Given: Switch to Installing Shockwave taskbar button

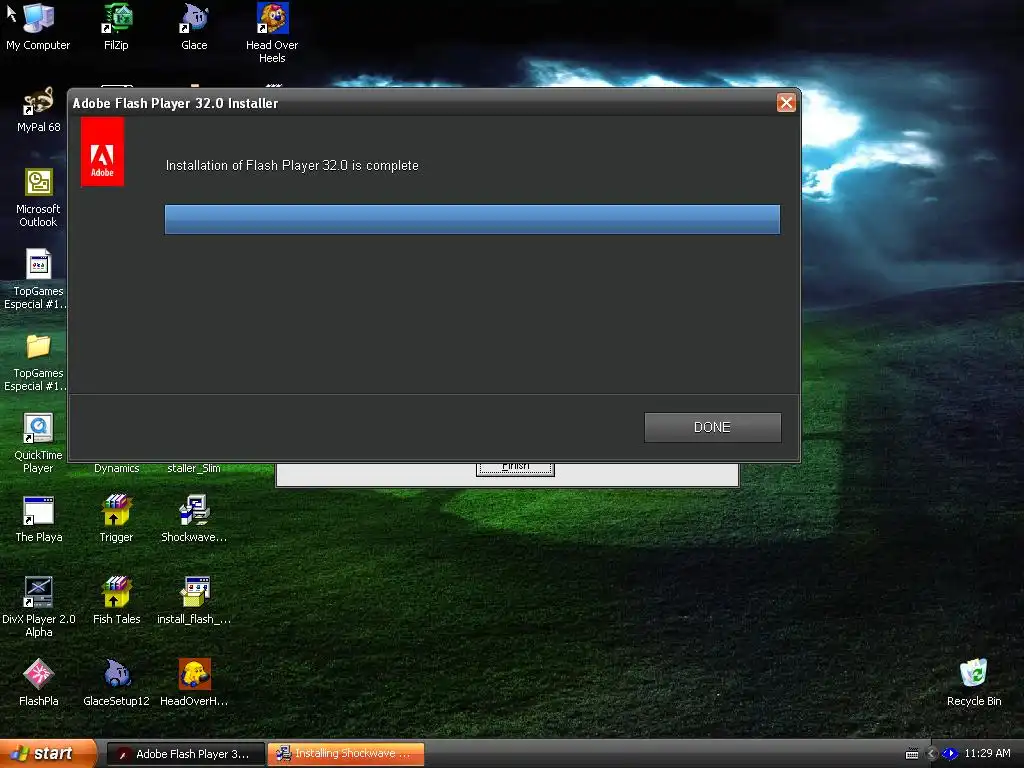Looking at the screenshot, I should click(345, 754).
